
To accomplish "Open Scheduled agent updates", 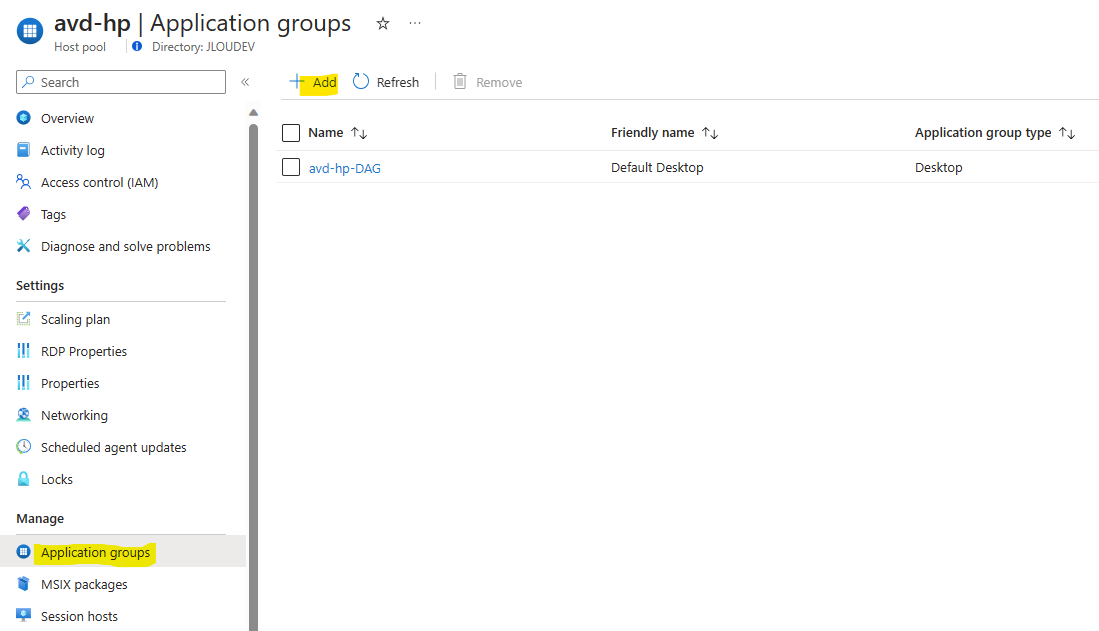I will coord(114,447).
